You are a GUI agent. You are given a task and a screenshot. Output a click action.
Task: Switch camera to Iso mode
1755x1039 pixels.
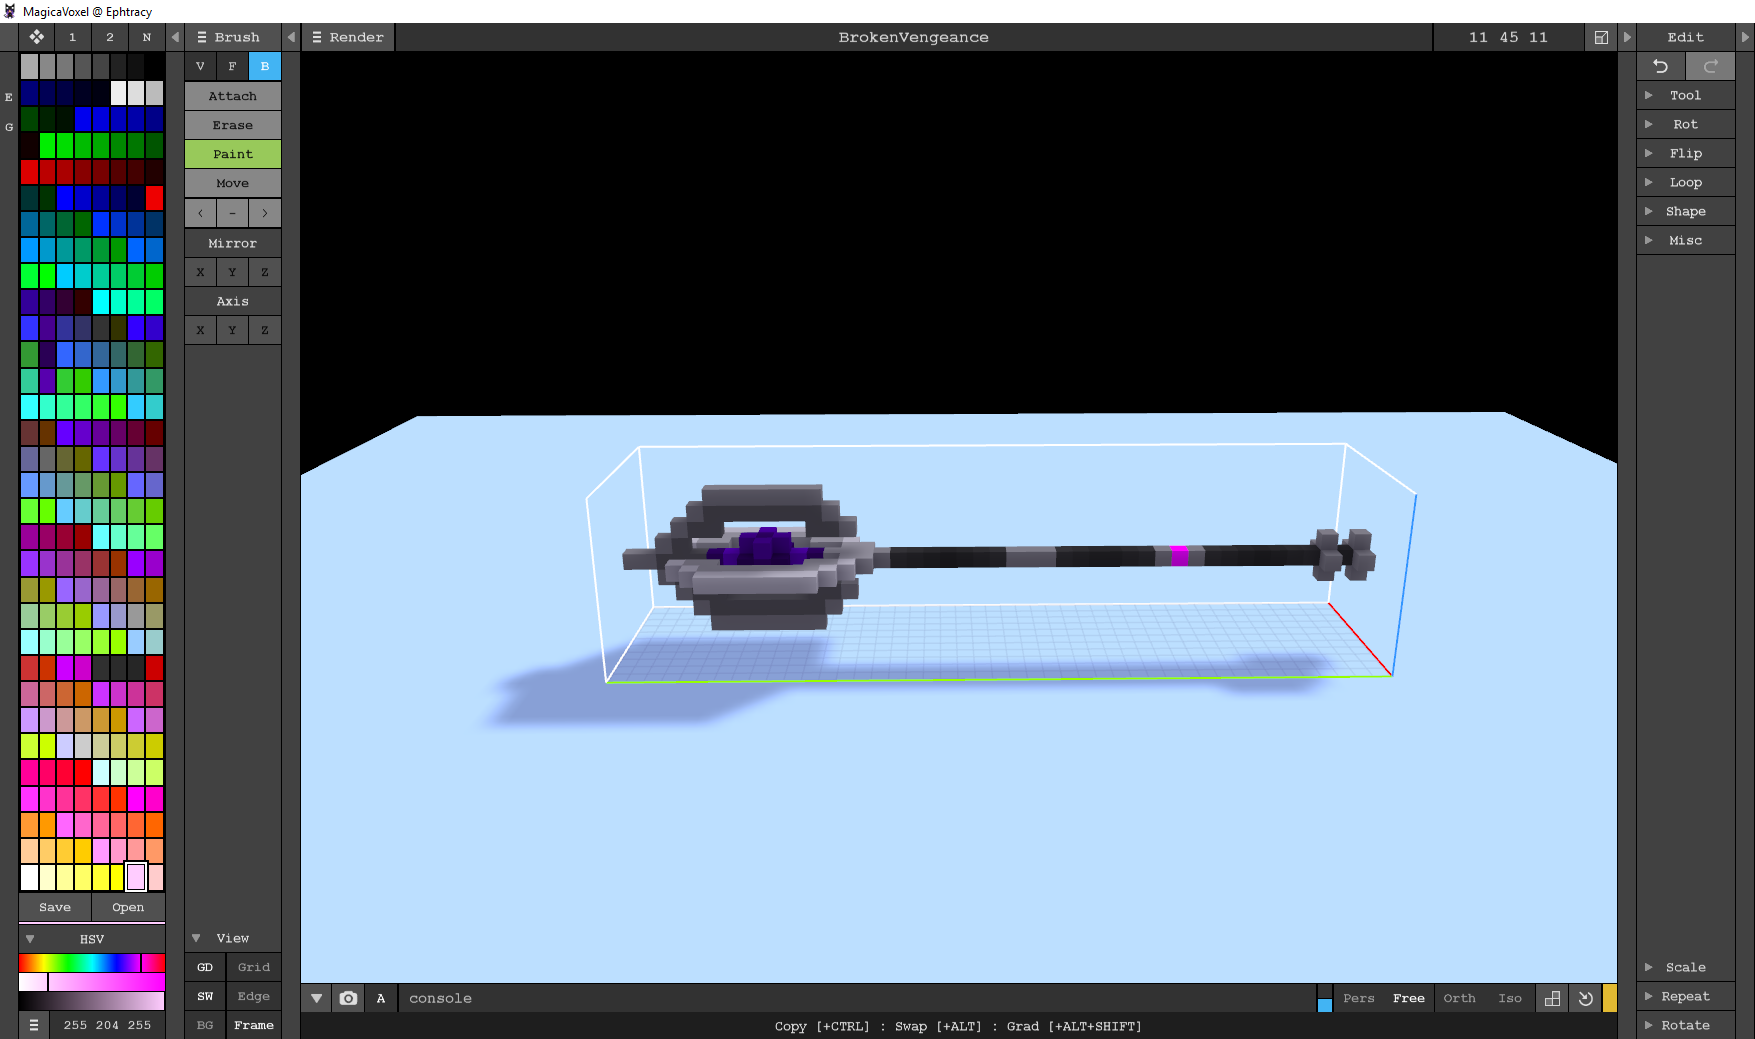(x=1510, y=998)
